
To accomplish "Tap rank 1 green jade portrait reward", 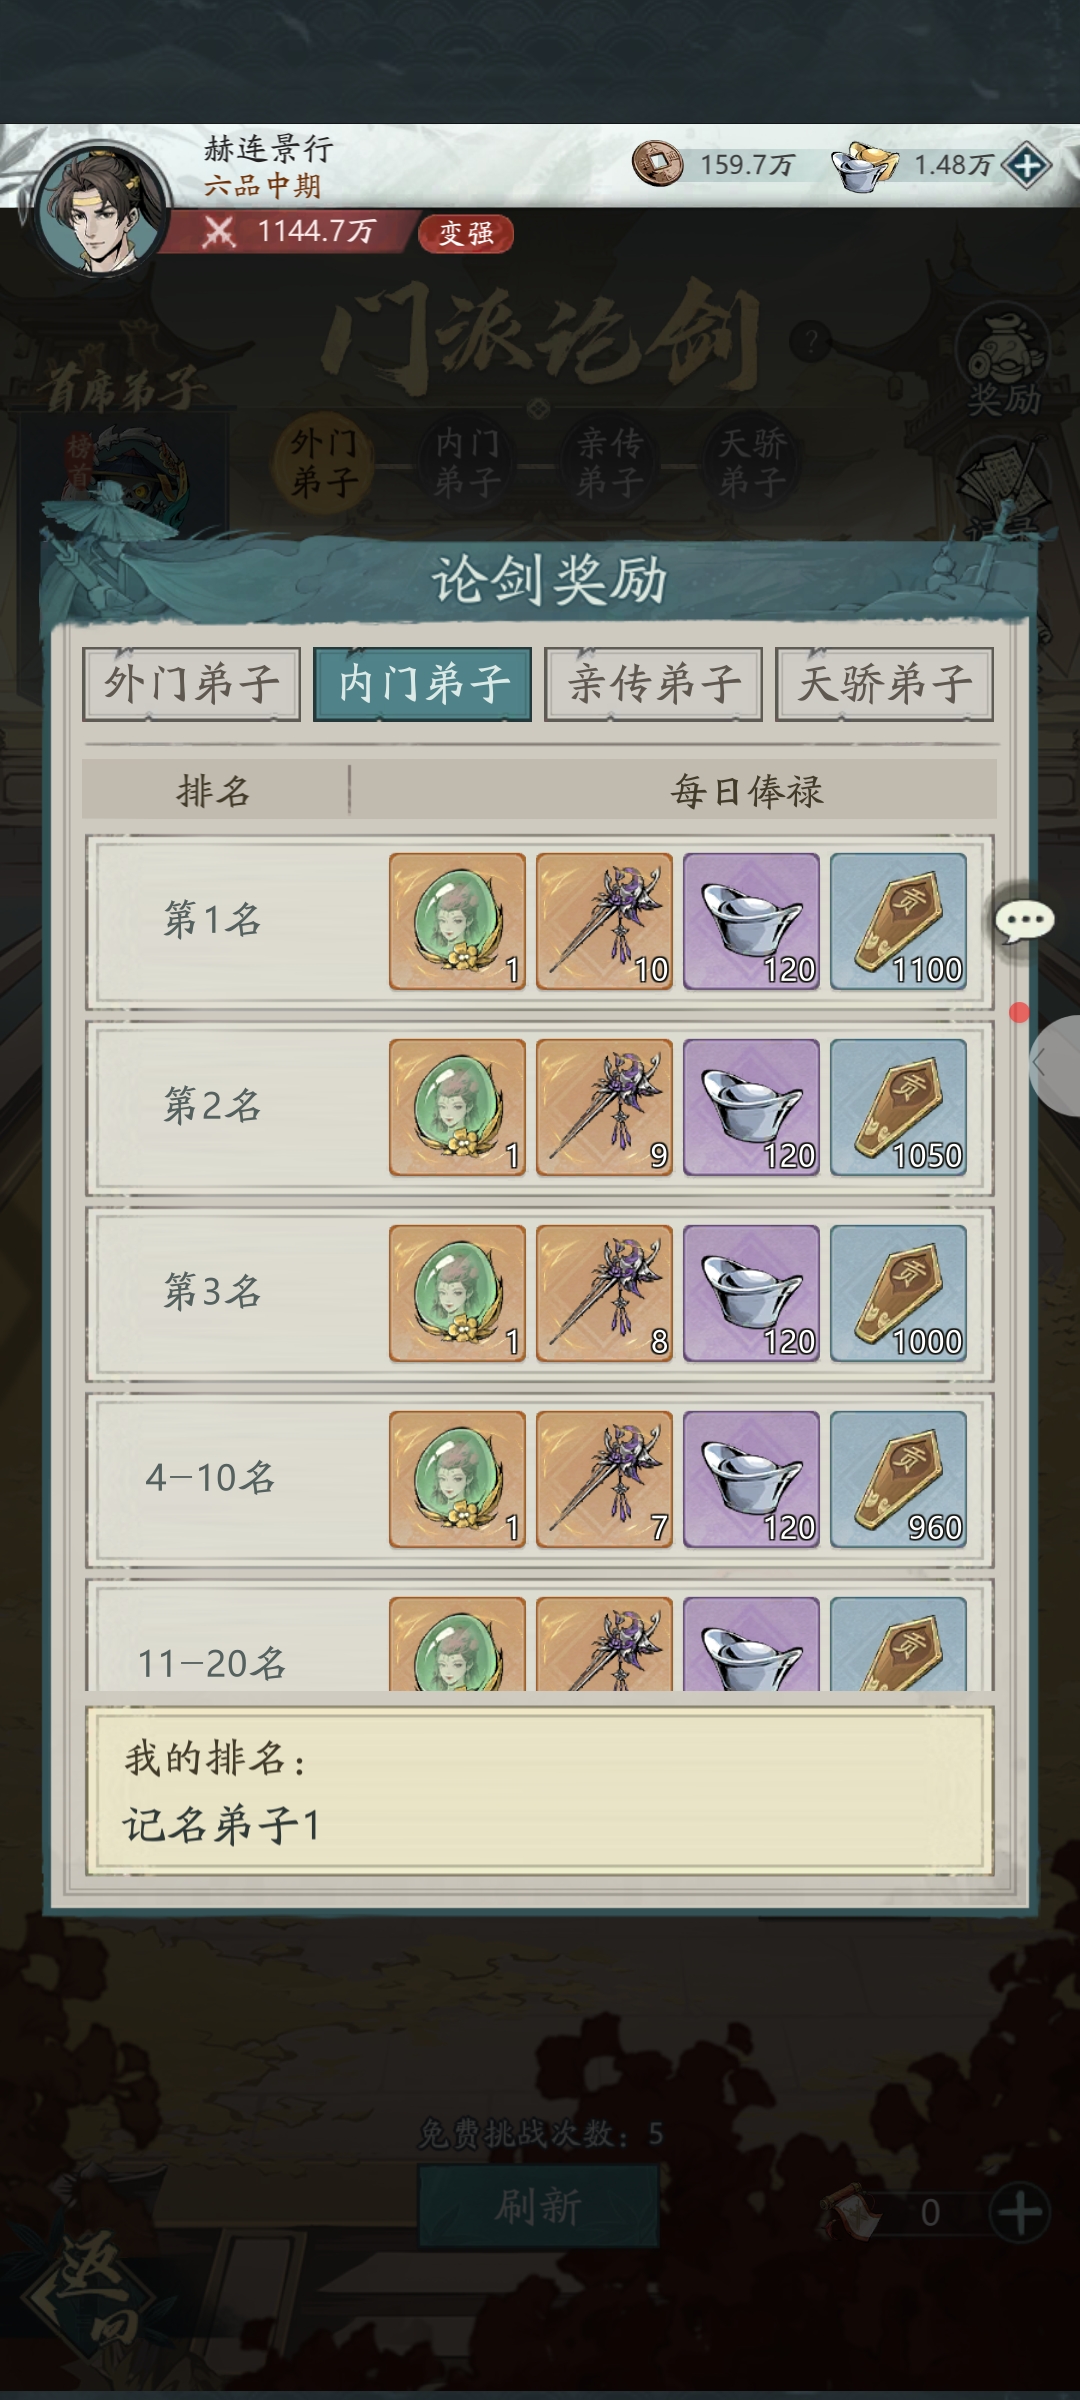I will point(457,921).
